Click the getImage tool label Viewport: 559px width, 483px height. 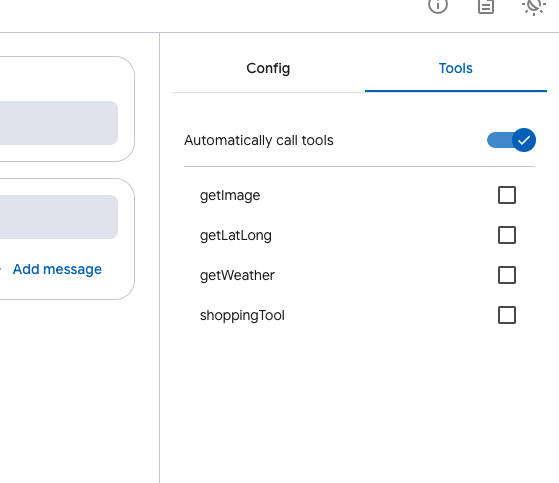pos(230,195)
